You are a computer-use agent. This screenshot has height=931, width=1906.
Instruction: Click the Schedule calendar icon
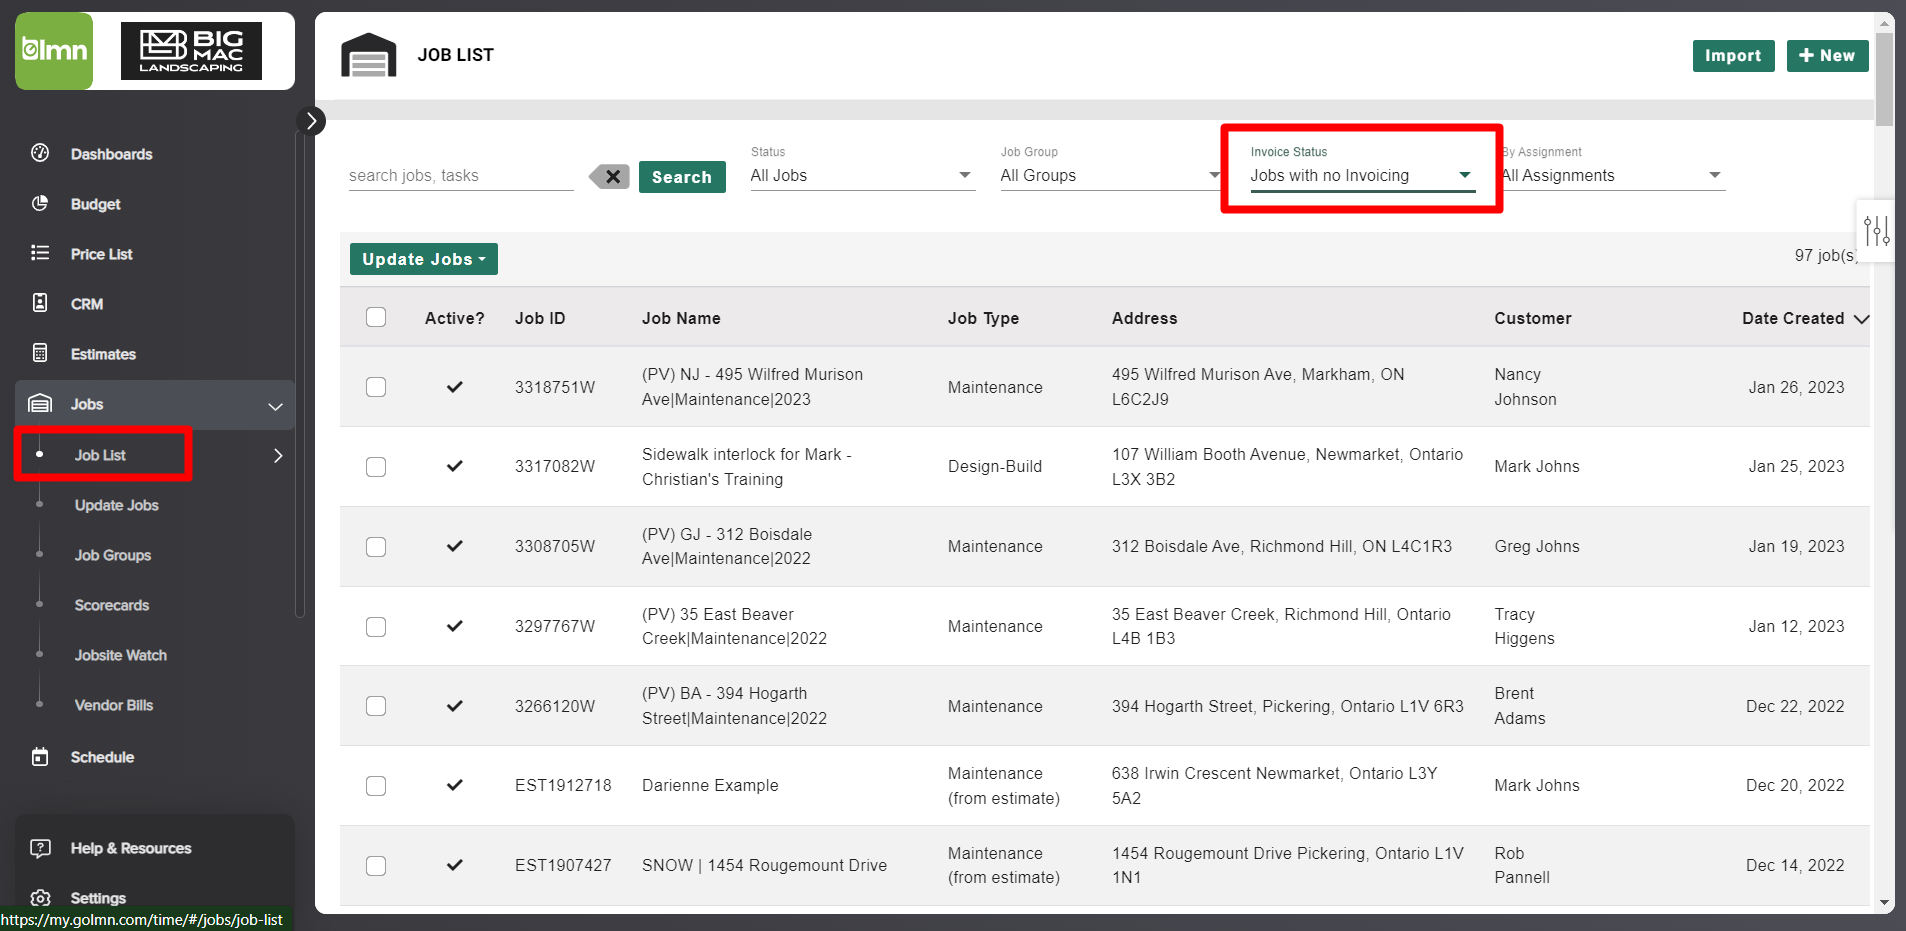coord(40,757)
